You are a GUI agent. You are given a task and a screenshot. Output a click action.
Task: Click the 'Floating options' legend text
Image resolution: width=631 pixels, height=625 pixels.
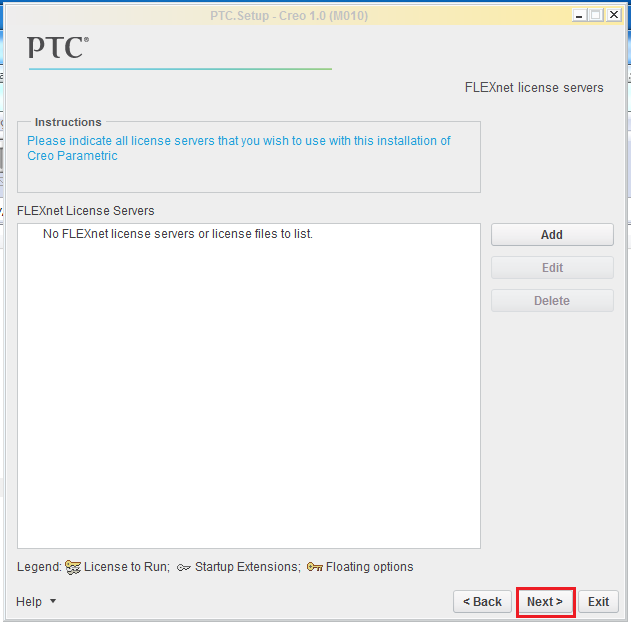click(369, 567)
